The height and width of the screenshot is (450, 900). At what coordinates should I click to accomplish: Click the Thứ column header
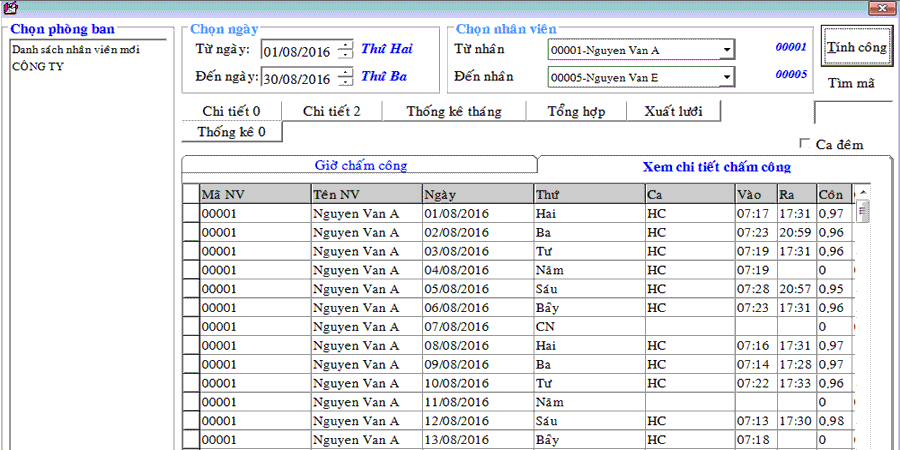click(x=589, y=194)
